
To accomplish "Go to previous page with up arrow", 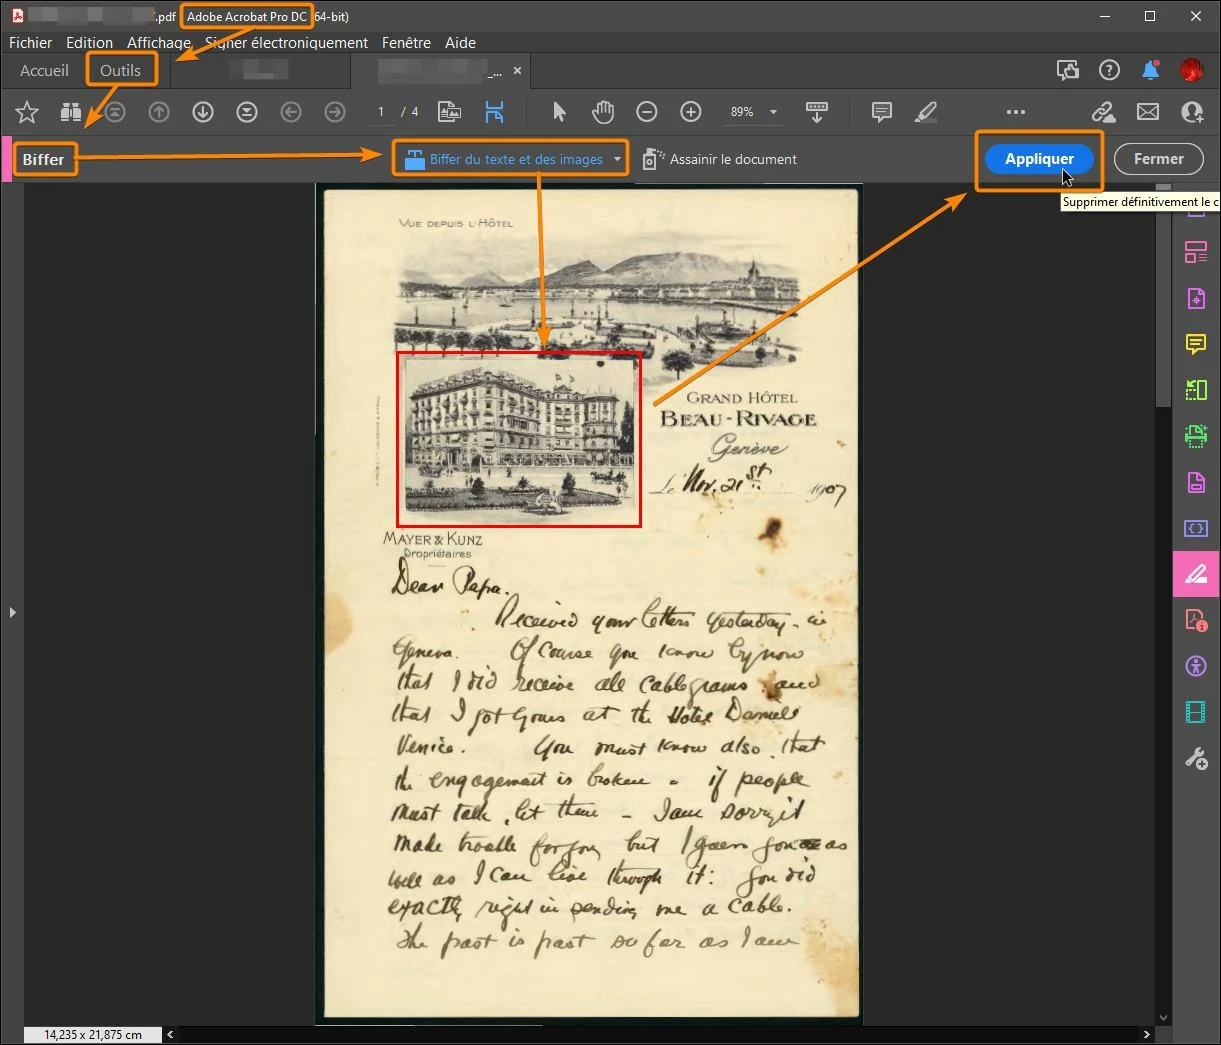I will tap(159, 112).
